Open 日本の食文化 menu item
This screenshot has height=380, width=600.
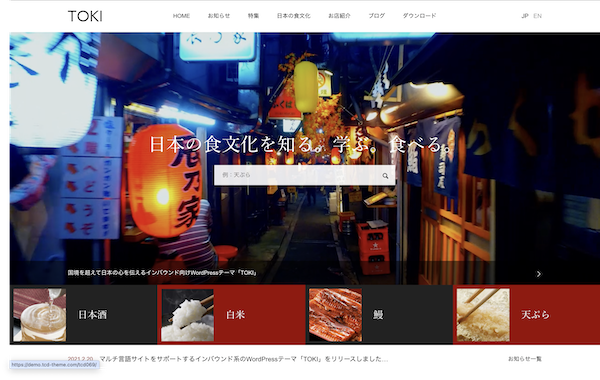coord(293,16)
